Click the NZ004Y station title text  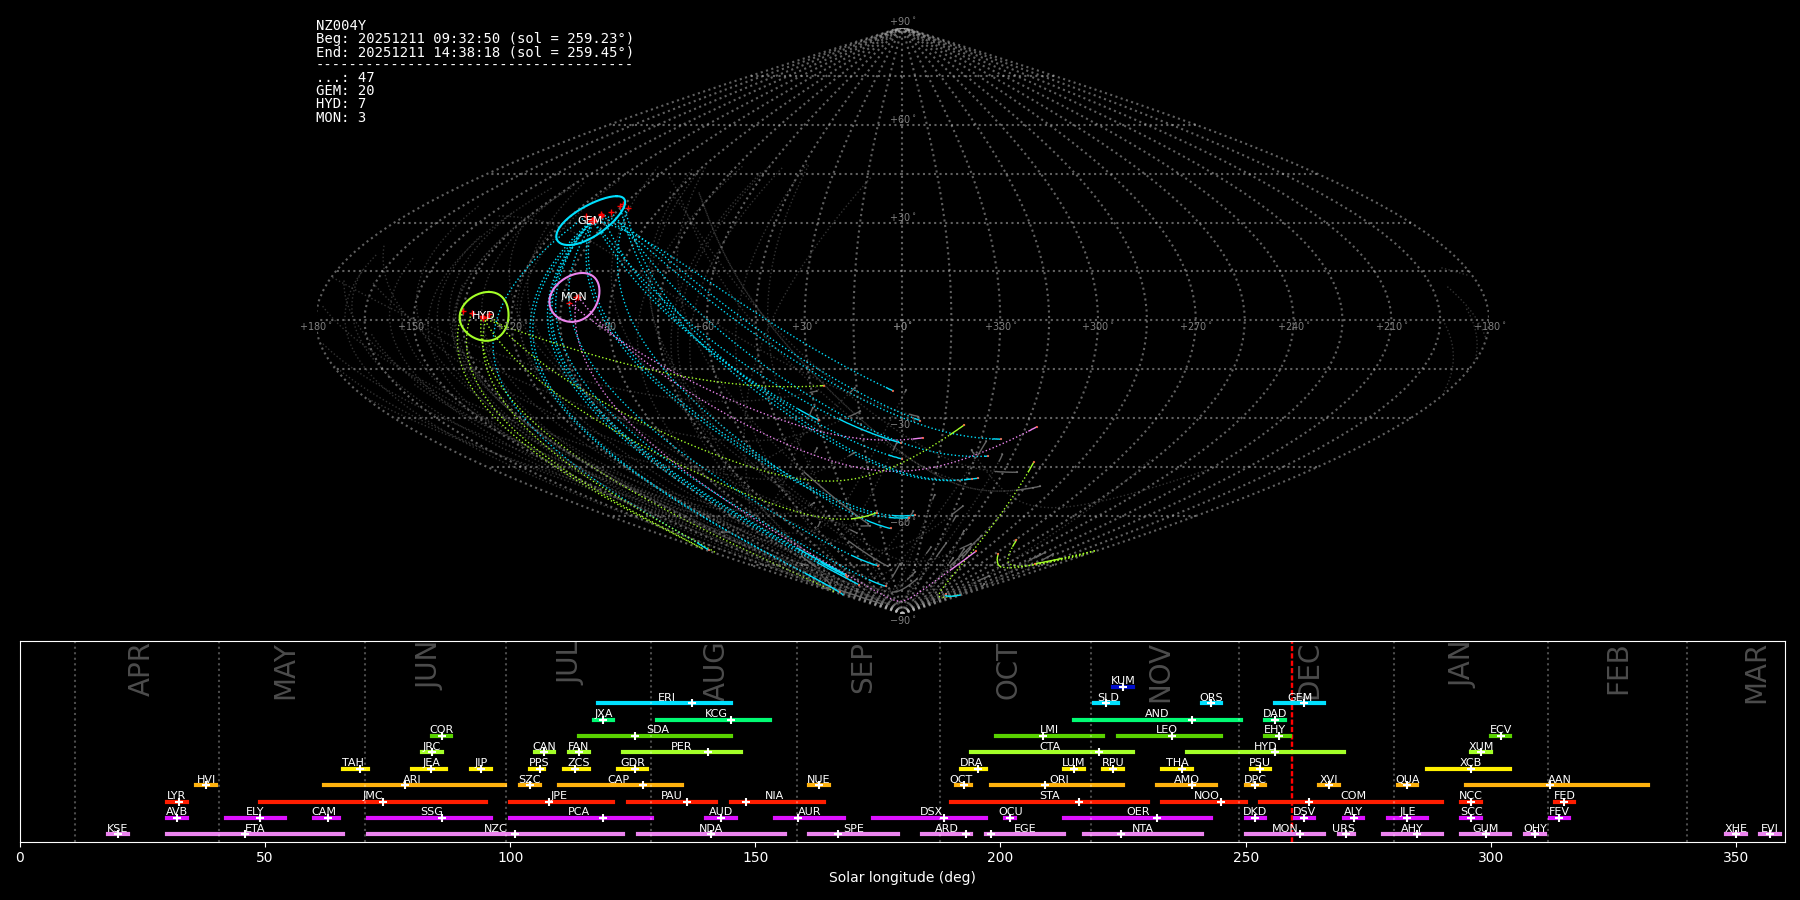pyautogui.click(x=341, y=26)
